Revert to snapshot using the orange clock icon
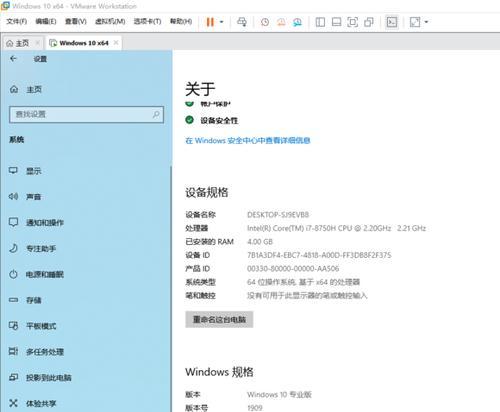 (281, 22)
